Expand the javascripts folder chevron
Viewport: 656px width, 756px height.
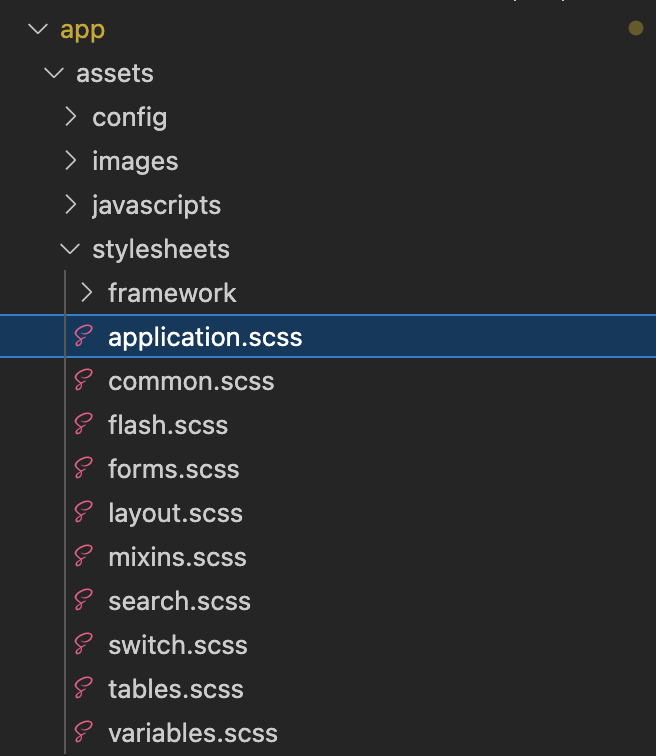[x=70, y=205]
